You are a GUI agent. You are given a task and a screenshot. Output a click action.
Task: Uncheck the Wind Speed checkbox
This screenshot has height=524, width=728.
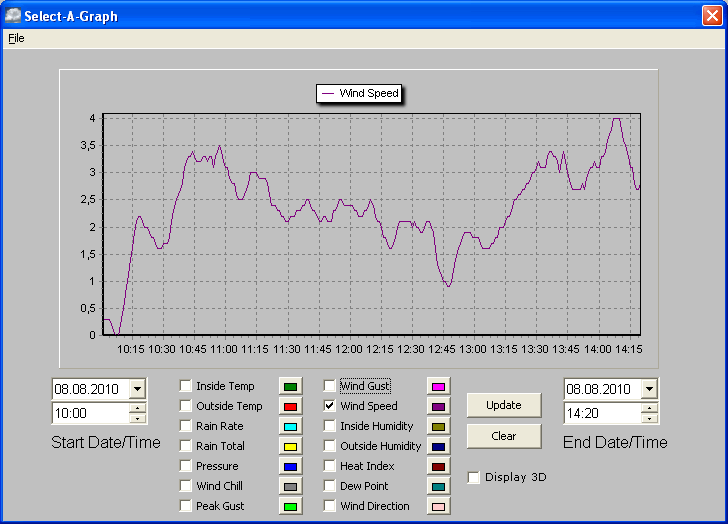(330, 406)
